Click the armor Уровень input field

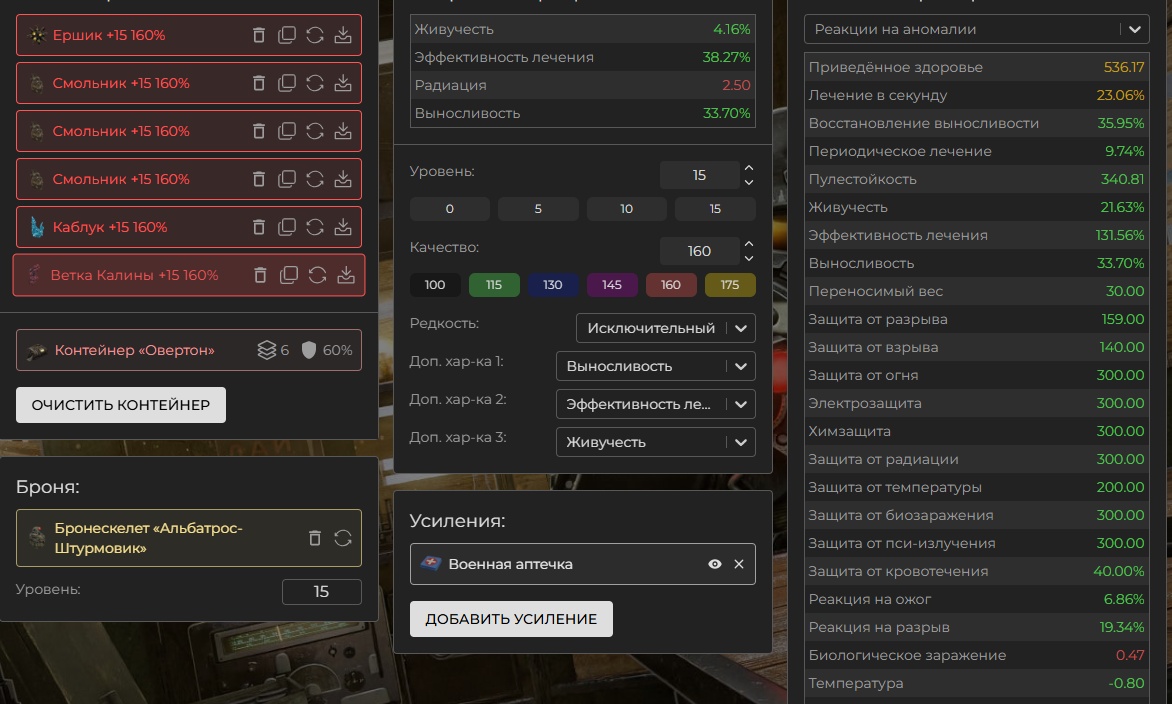pyautogui.click(x=321, y=591)
